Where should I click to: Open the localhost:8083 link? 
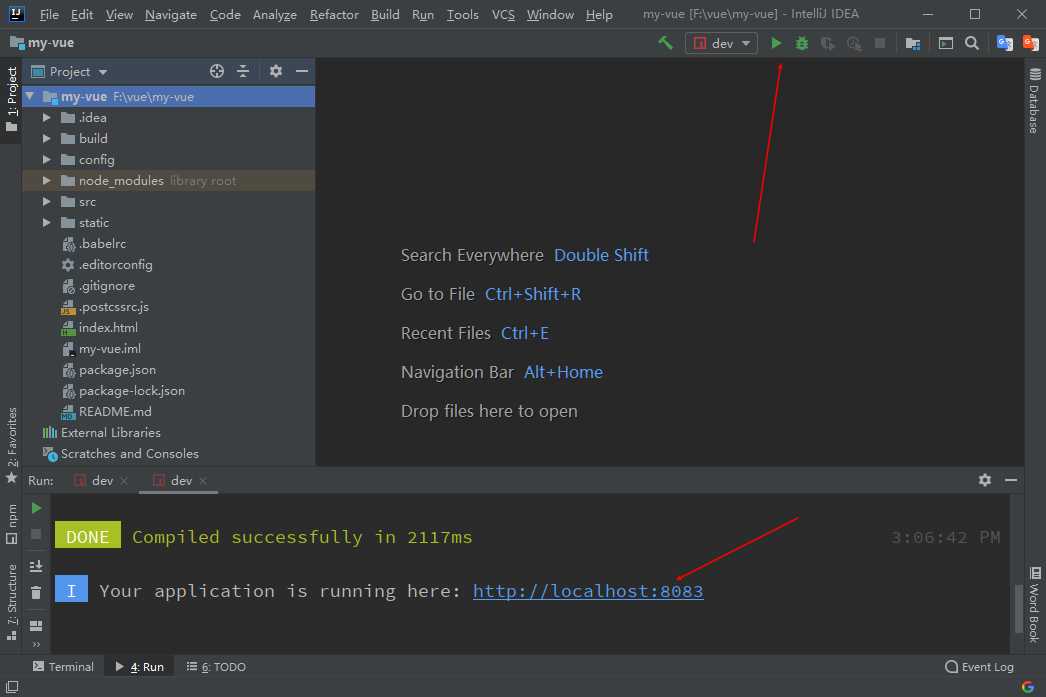[588, 592]
